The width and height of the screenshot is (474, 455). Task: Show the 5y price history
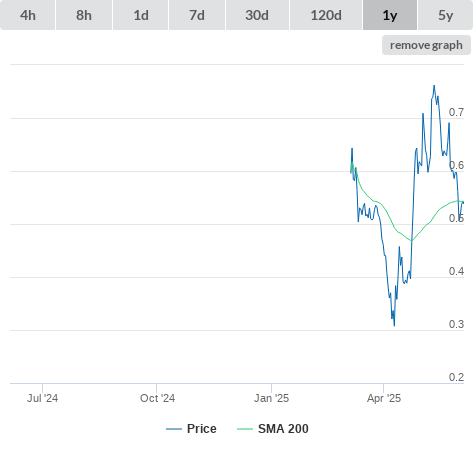point(445,15)
